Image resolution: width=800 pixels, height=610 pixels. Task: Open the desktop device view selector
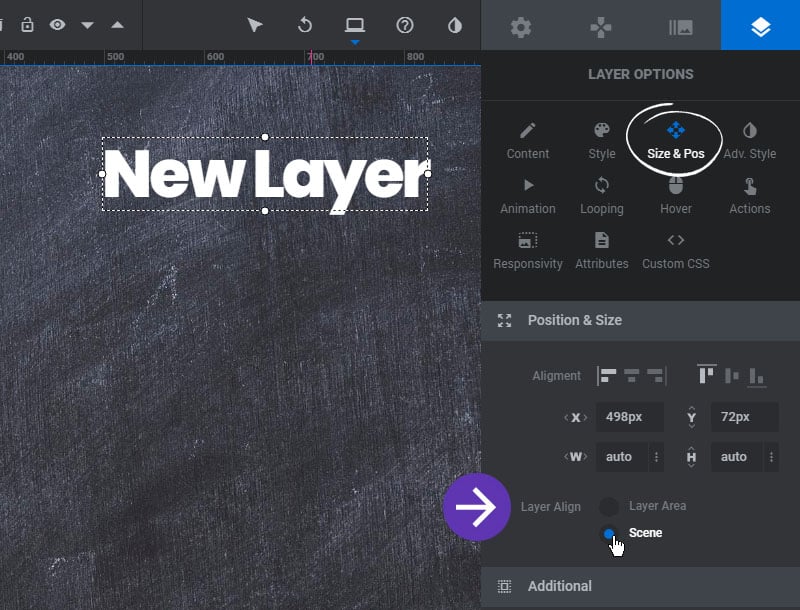355,24
